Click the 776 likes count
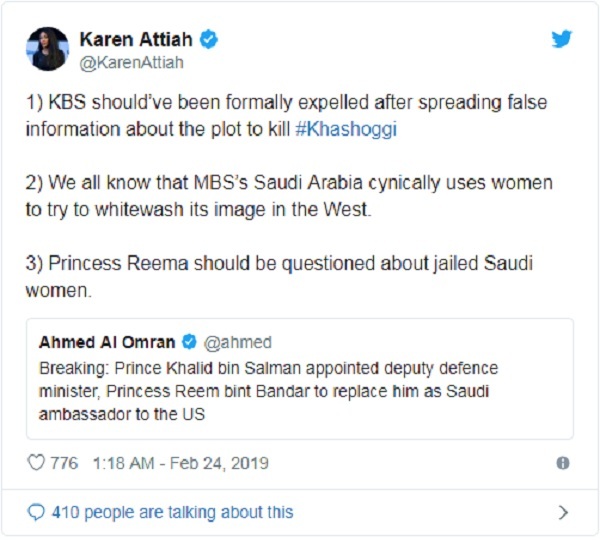The width and height of the screenshot is (600, 540). tap(65, 463)
